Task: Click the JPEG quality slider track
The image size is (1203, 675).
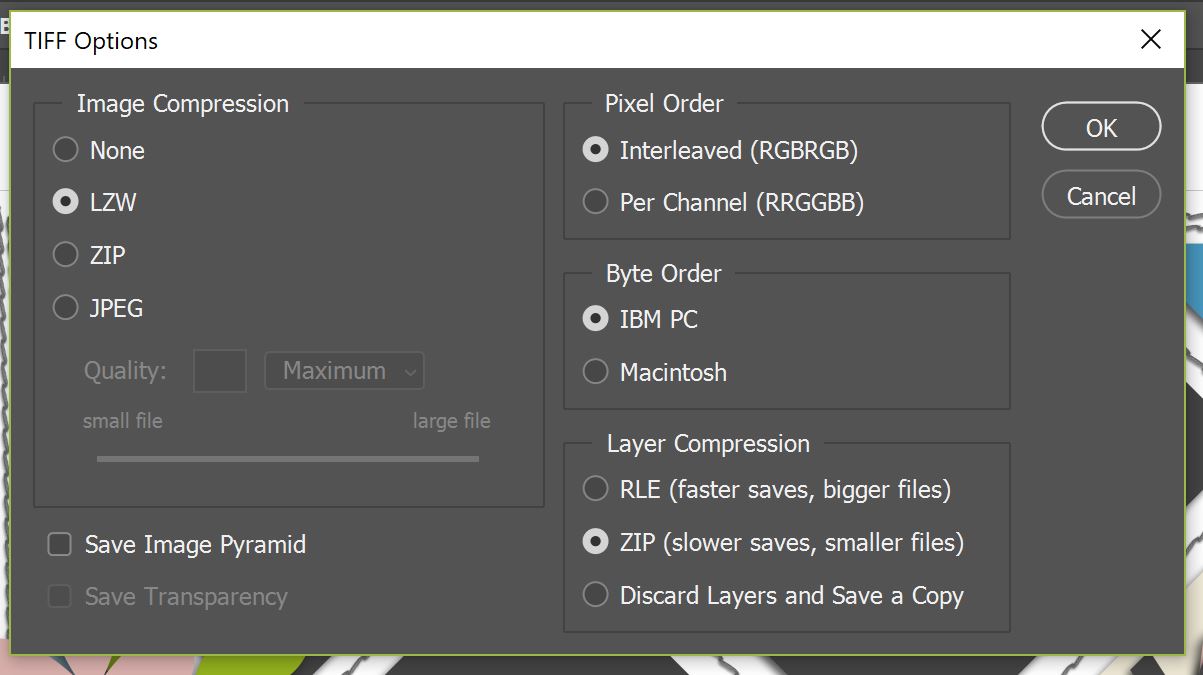Action: point(288,459)
